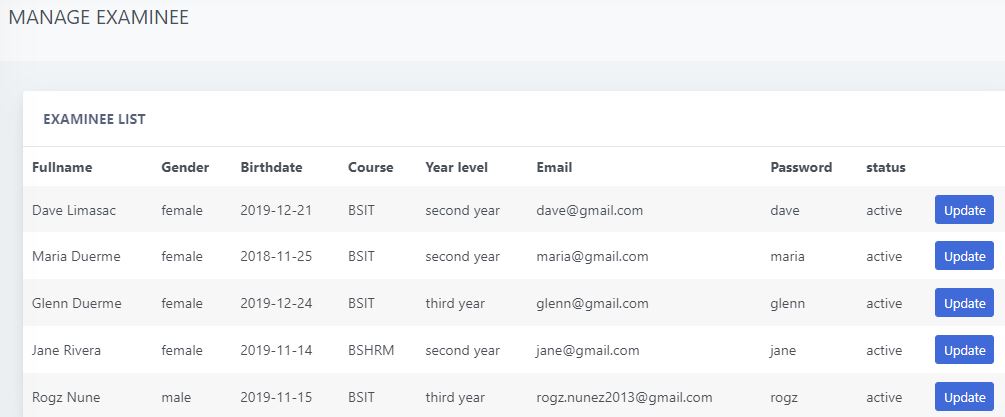Screen dimensions: 1005x417
Task: Click the Fullname column header
Action: (x=62, y=167)
